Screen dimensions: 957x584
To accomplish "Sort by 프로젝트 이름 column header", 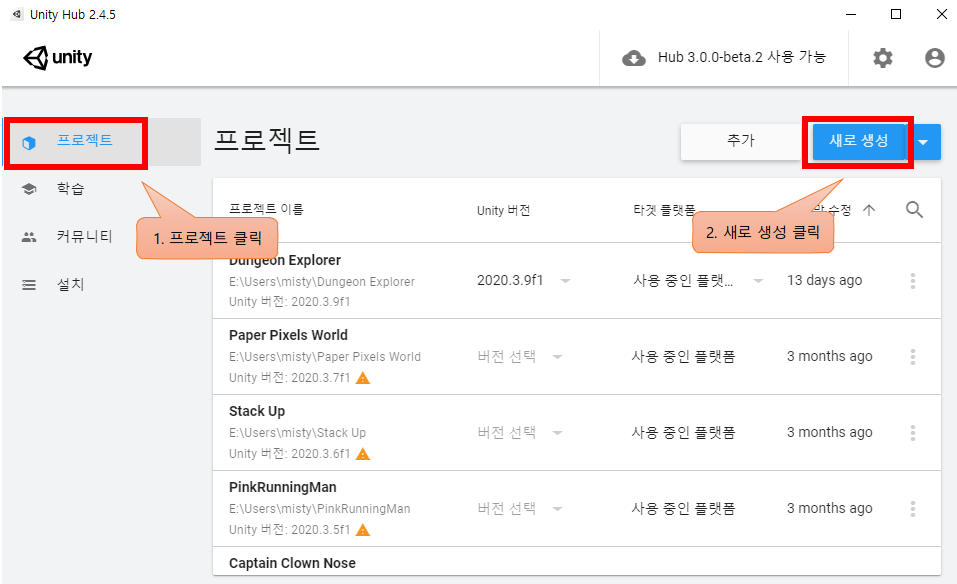I will [266, 209].
